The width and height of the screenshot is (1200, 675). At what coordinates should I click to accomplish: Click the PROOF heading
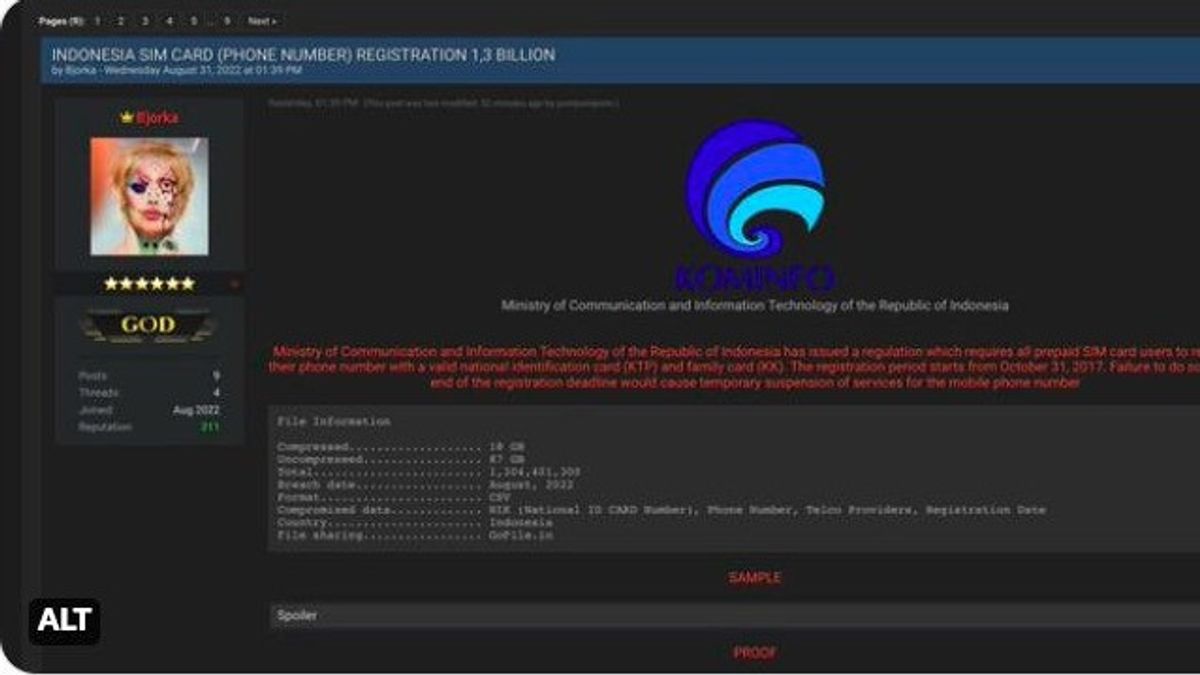pos(755,653)
